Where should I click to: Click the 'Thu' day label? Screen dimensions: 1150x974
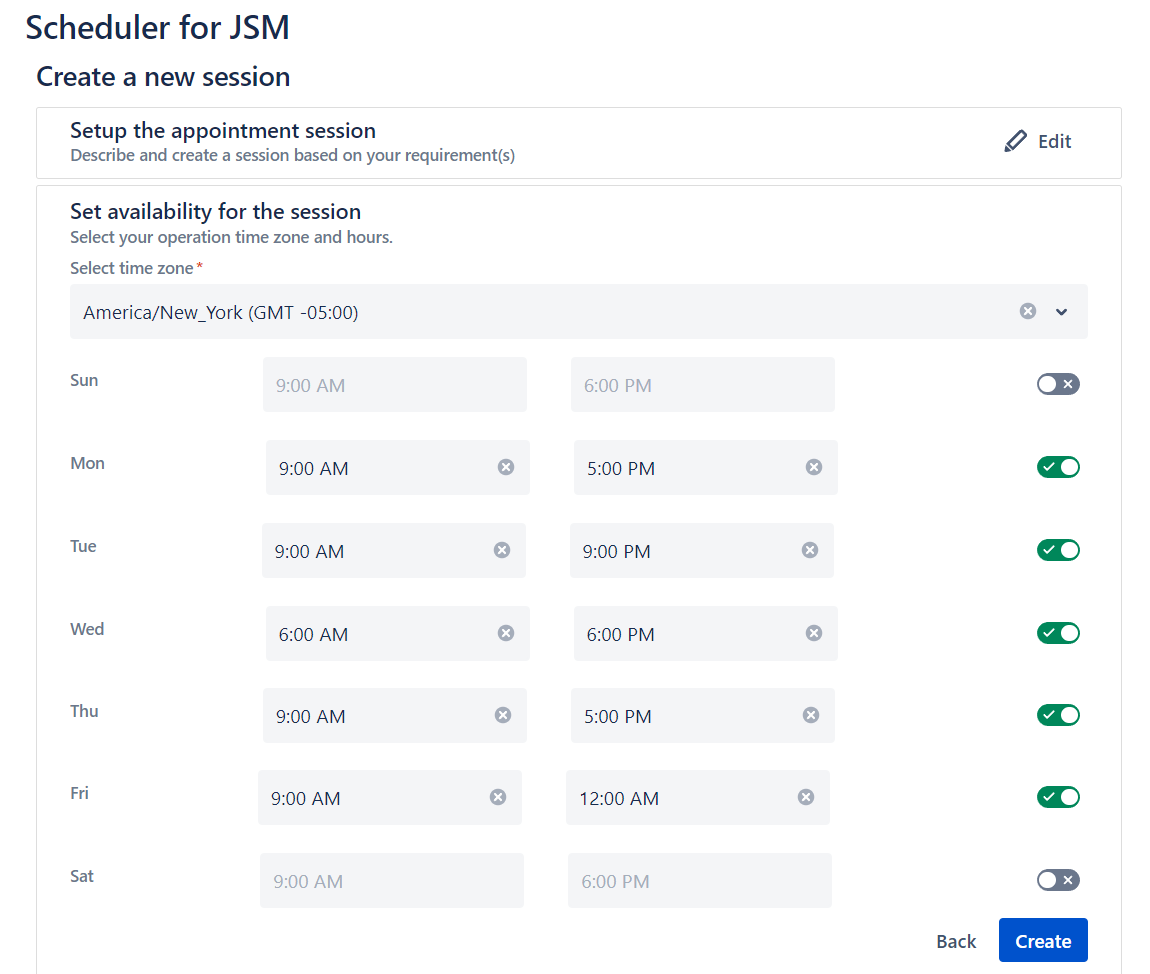click(84, 711)
